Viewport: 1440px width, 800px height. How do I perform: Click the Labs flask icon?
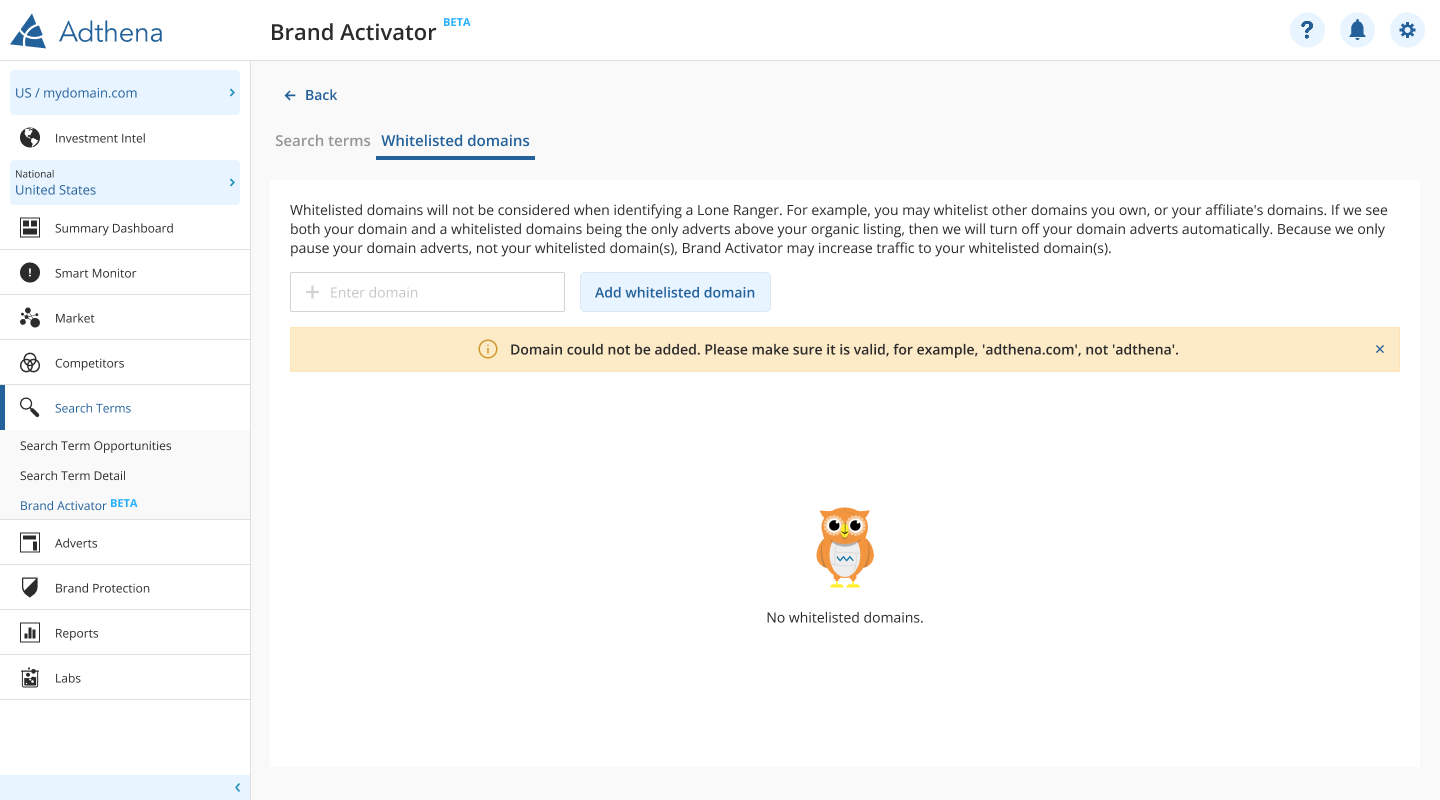click(30, 678)
